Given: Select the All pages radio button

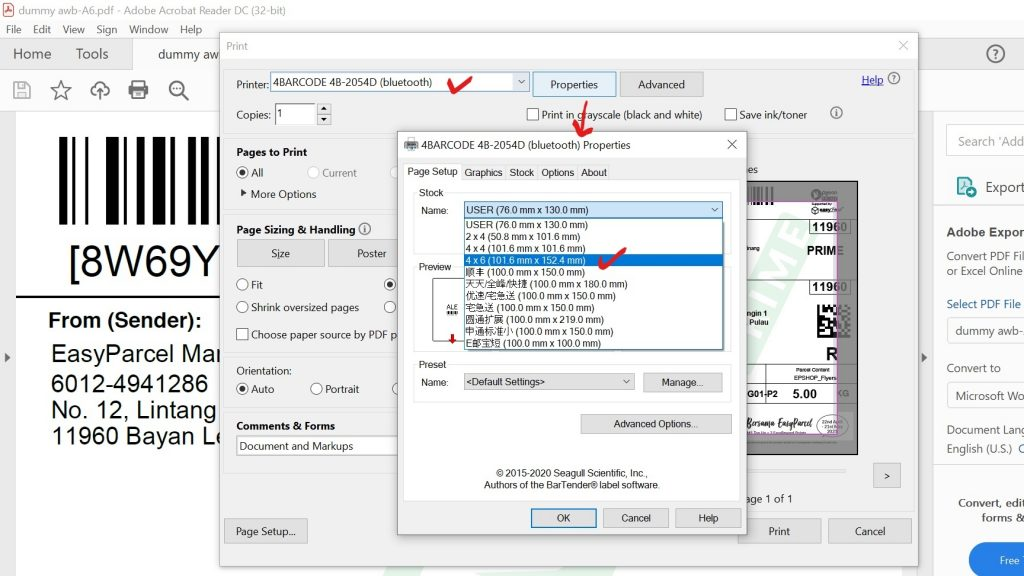Looking at the screenshot, I should pos(242,172).
